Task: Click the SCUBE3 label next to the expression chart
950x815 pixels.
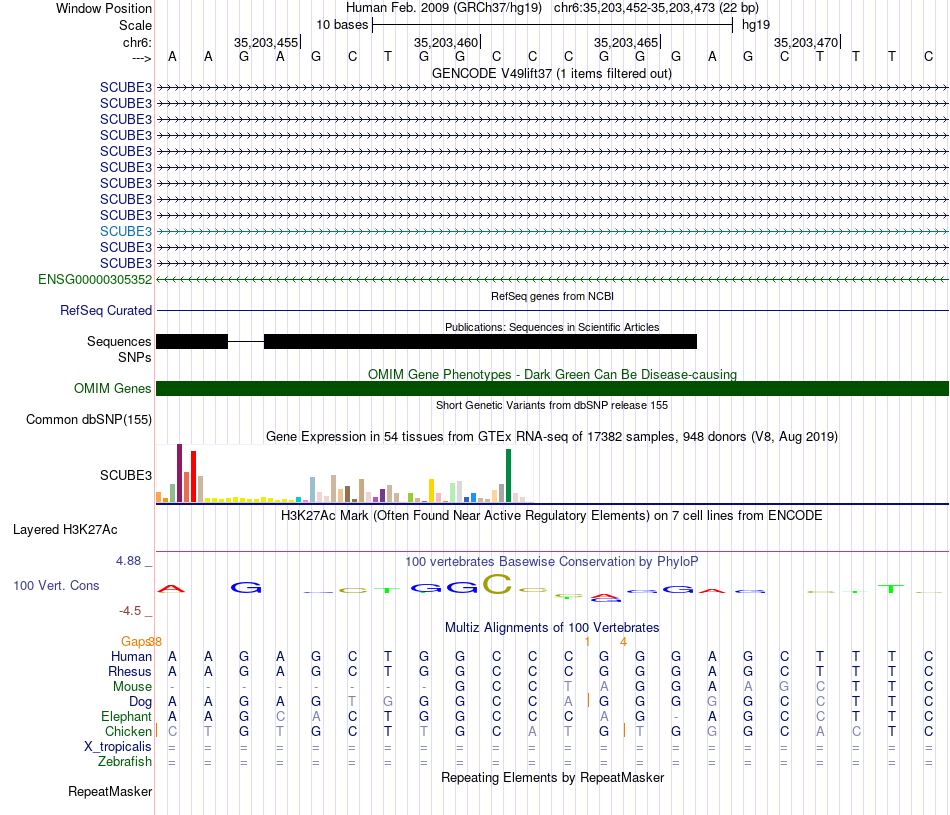Action: pos(125,476)
